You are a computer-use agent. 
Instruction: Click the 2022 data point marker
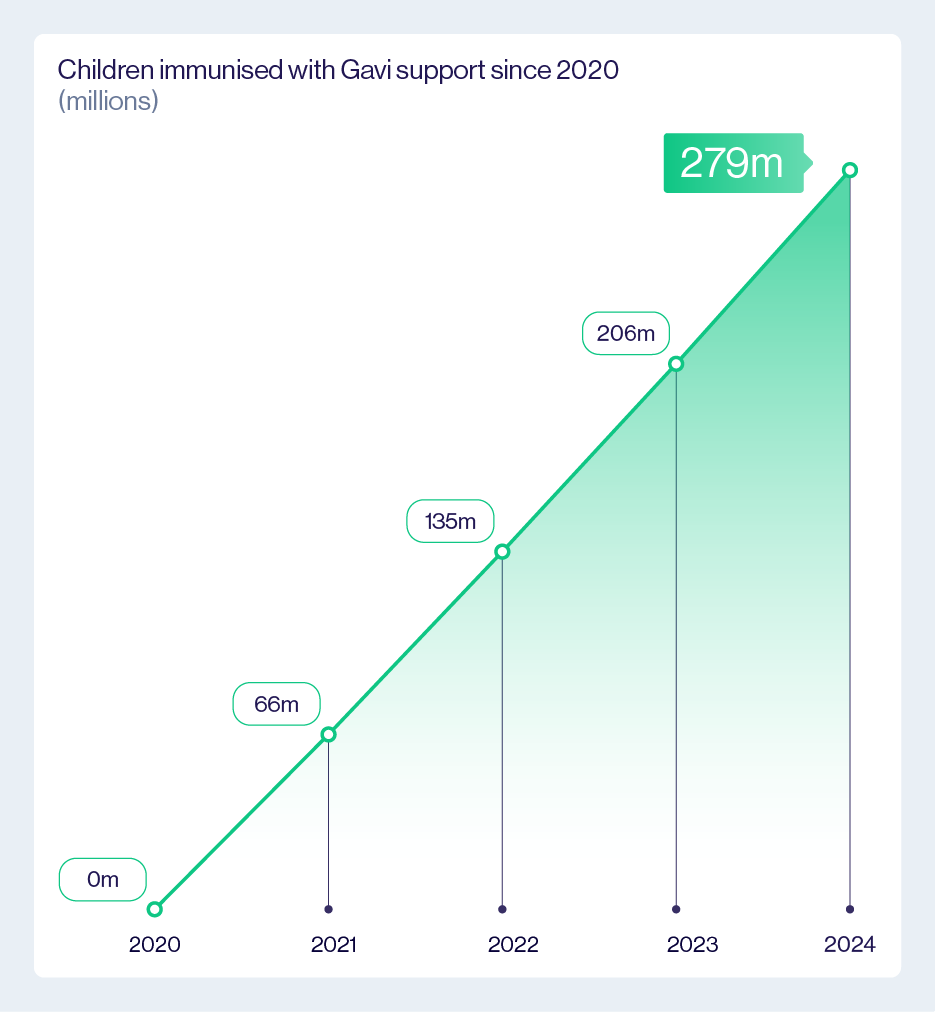coord(502,552)
